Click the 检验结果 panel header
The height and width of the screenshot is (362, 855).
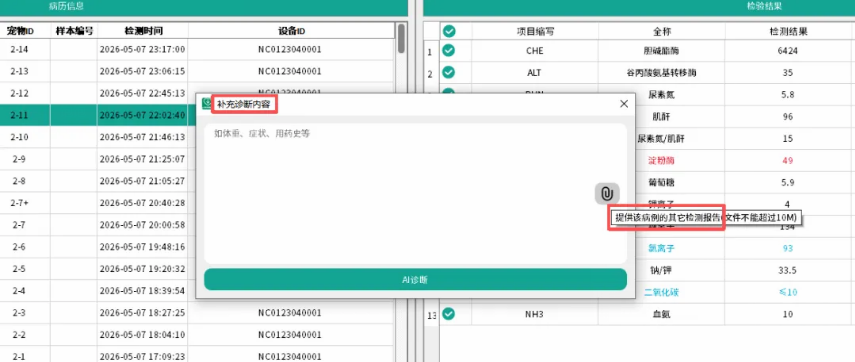click(x=764, y=7)
